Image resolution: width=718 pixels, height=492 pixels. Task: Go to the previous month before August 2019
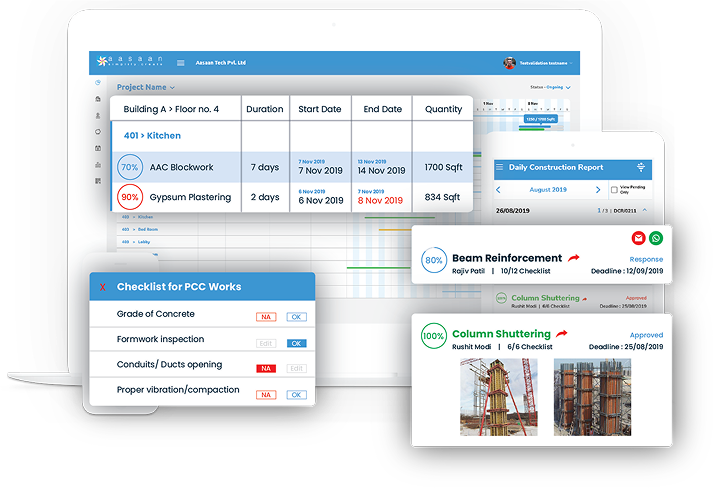tap(499, 189)
